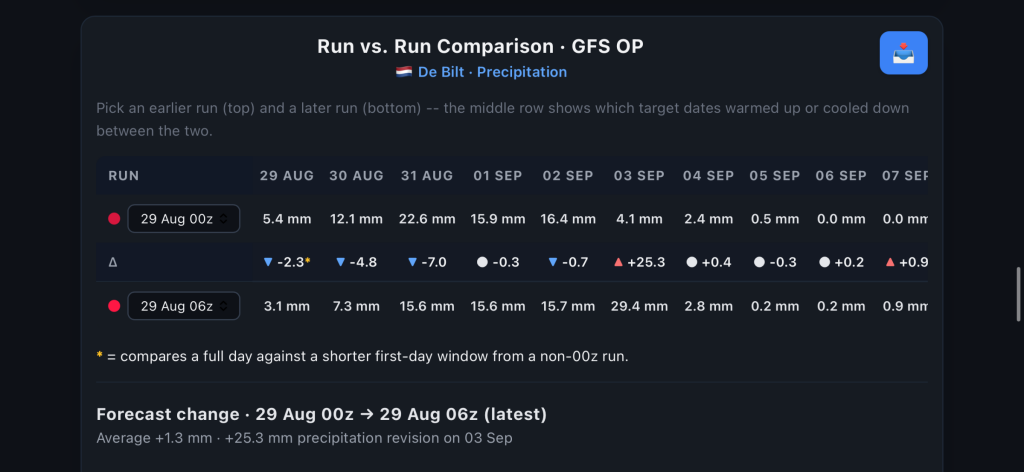The width and height of the screenshot is (1024, 472).
Task: Click the 29.4 mm value for 03 Sep
Action: click(x=639, y=306)
